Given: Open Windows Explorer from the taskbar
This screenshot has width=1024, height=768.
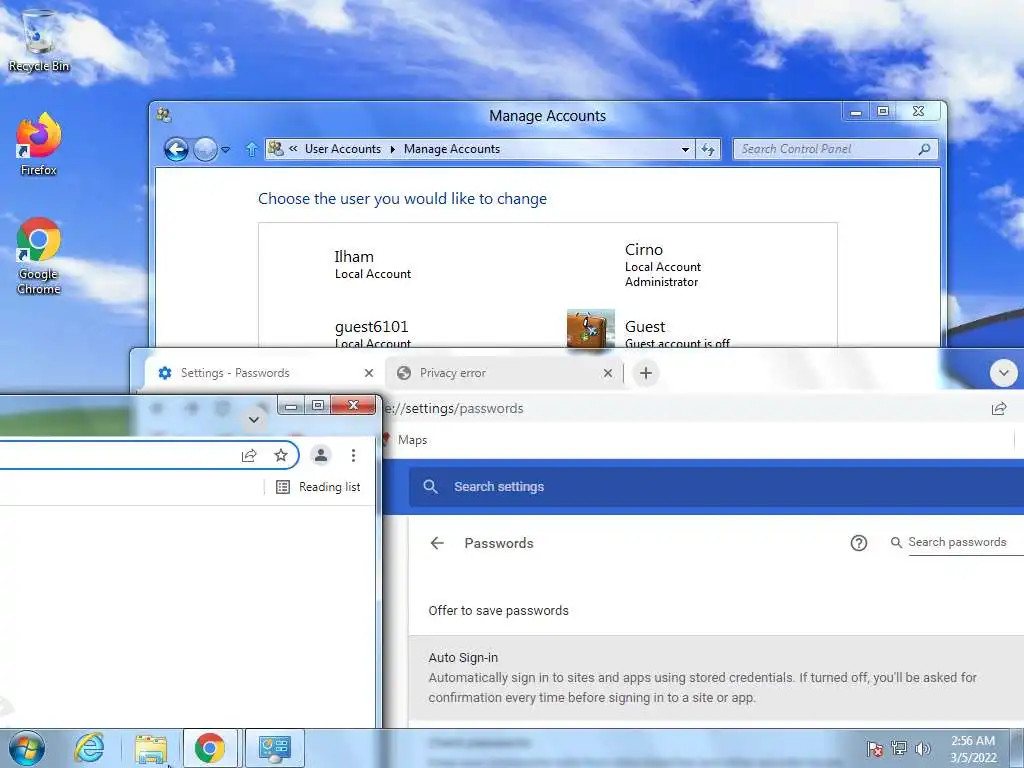Looking at the screenshot, I should click(x=151, y=748).
